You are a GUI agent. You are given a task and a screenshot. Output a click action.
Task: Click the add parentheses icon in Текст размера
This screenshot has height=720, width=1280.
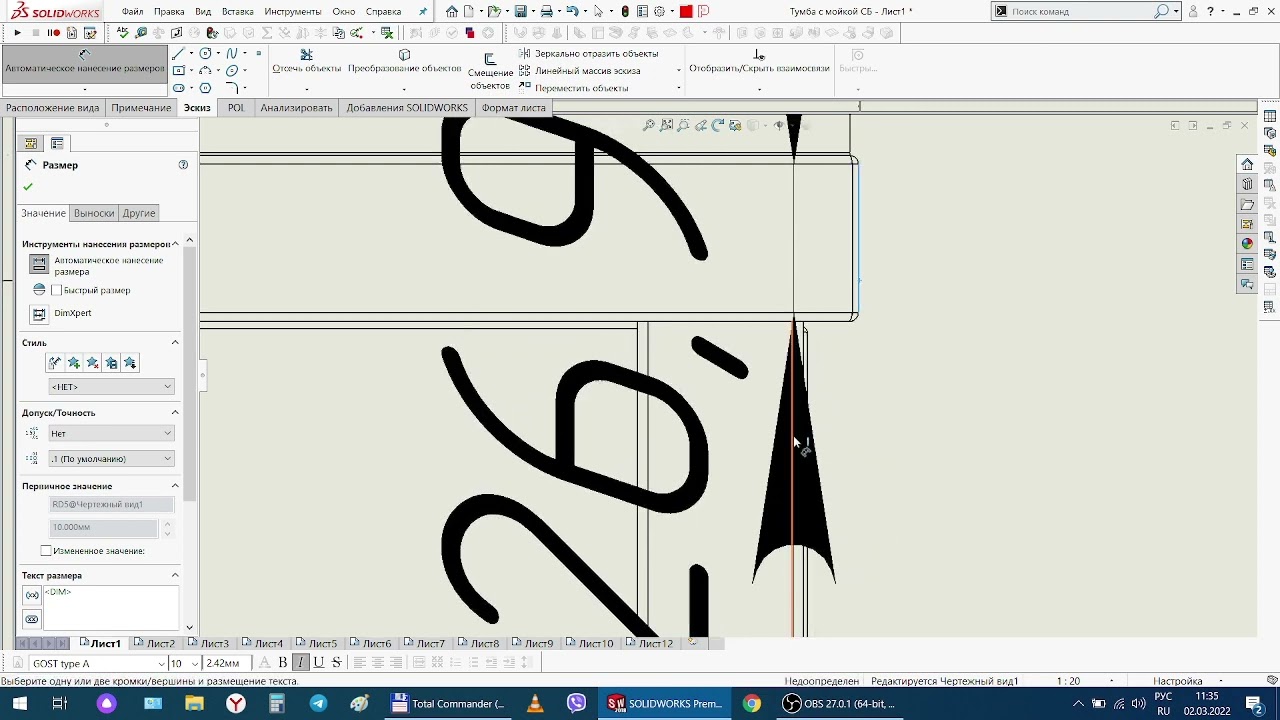32,595
